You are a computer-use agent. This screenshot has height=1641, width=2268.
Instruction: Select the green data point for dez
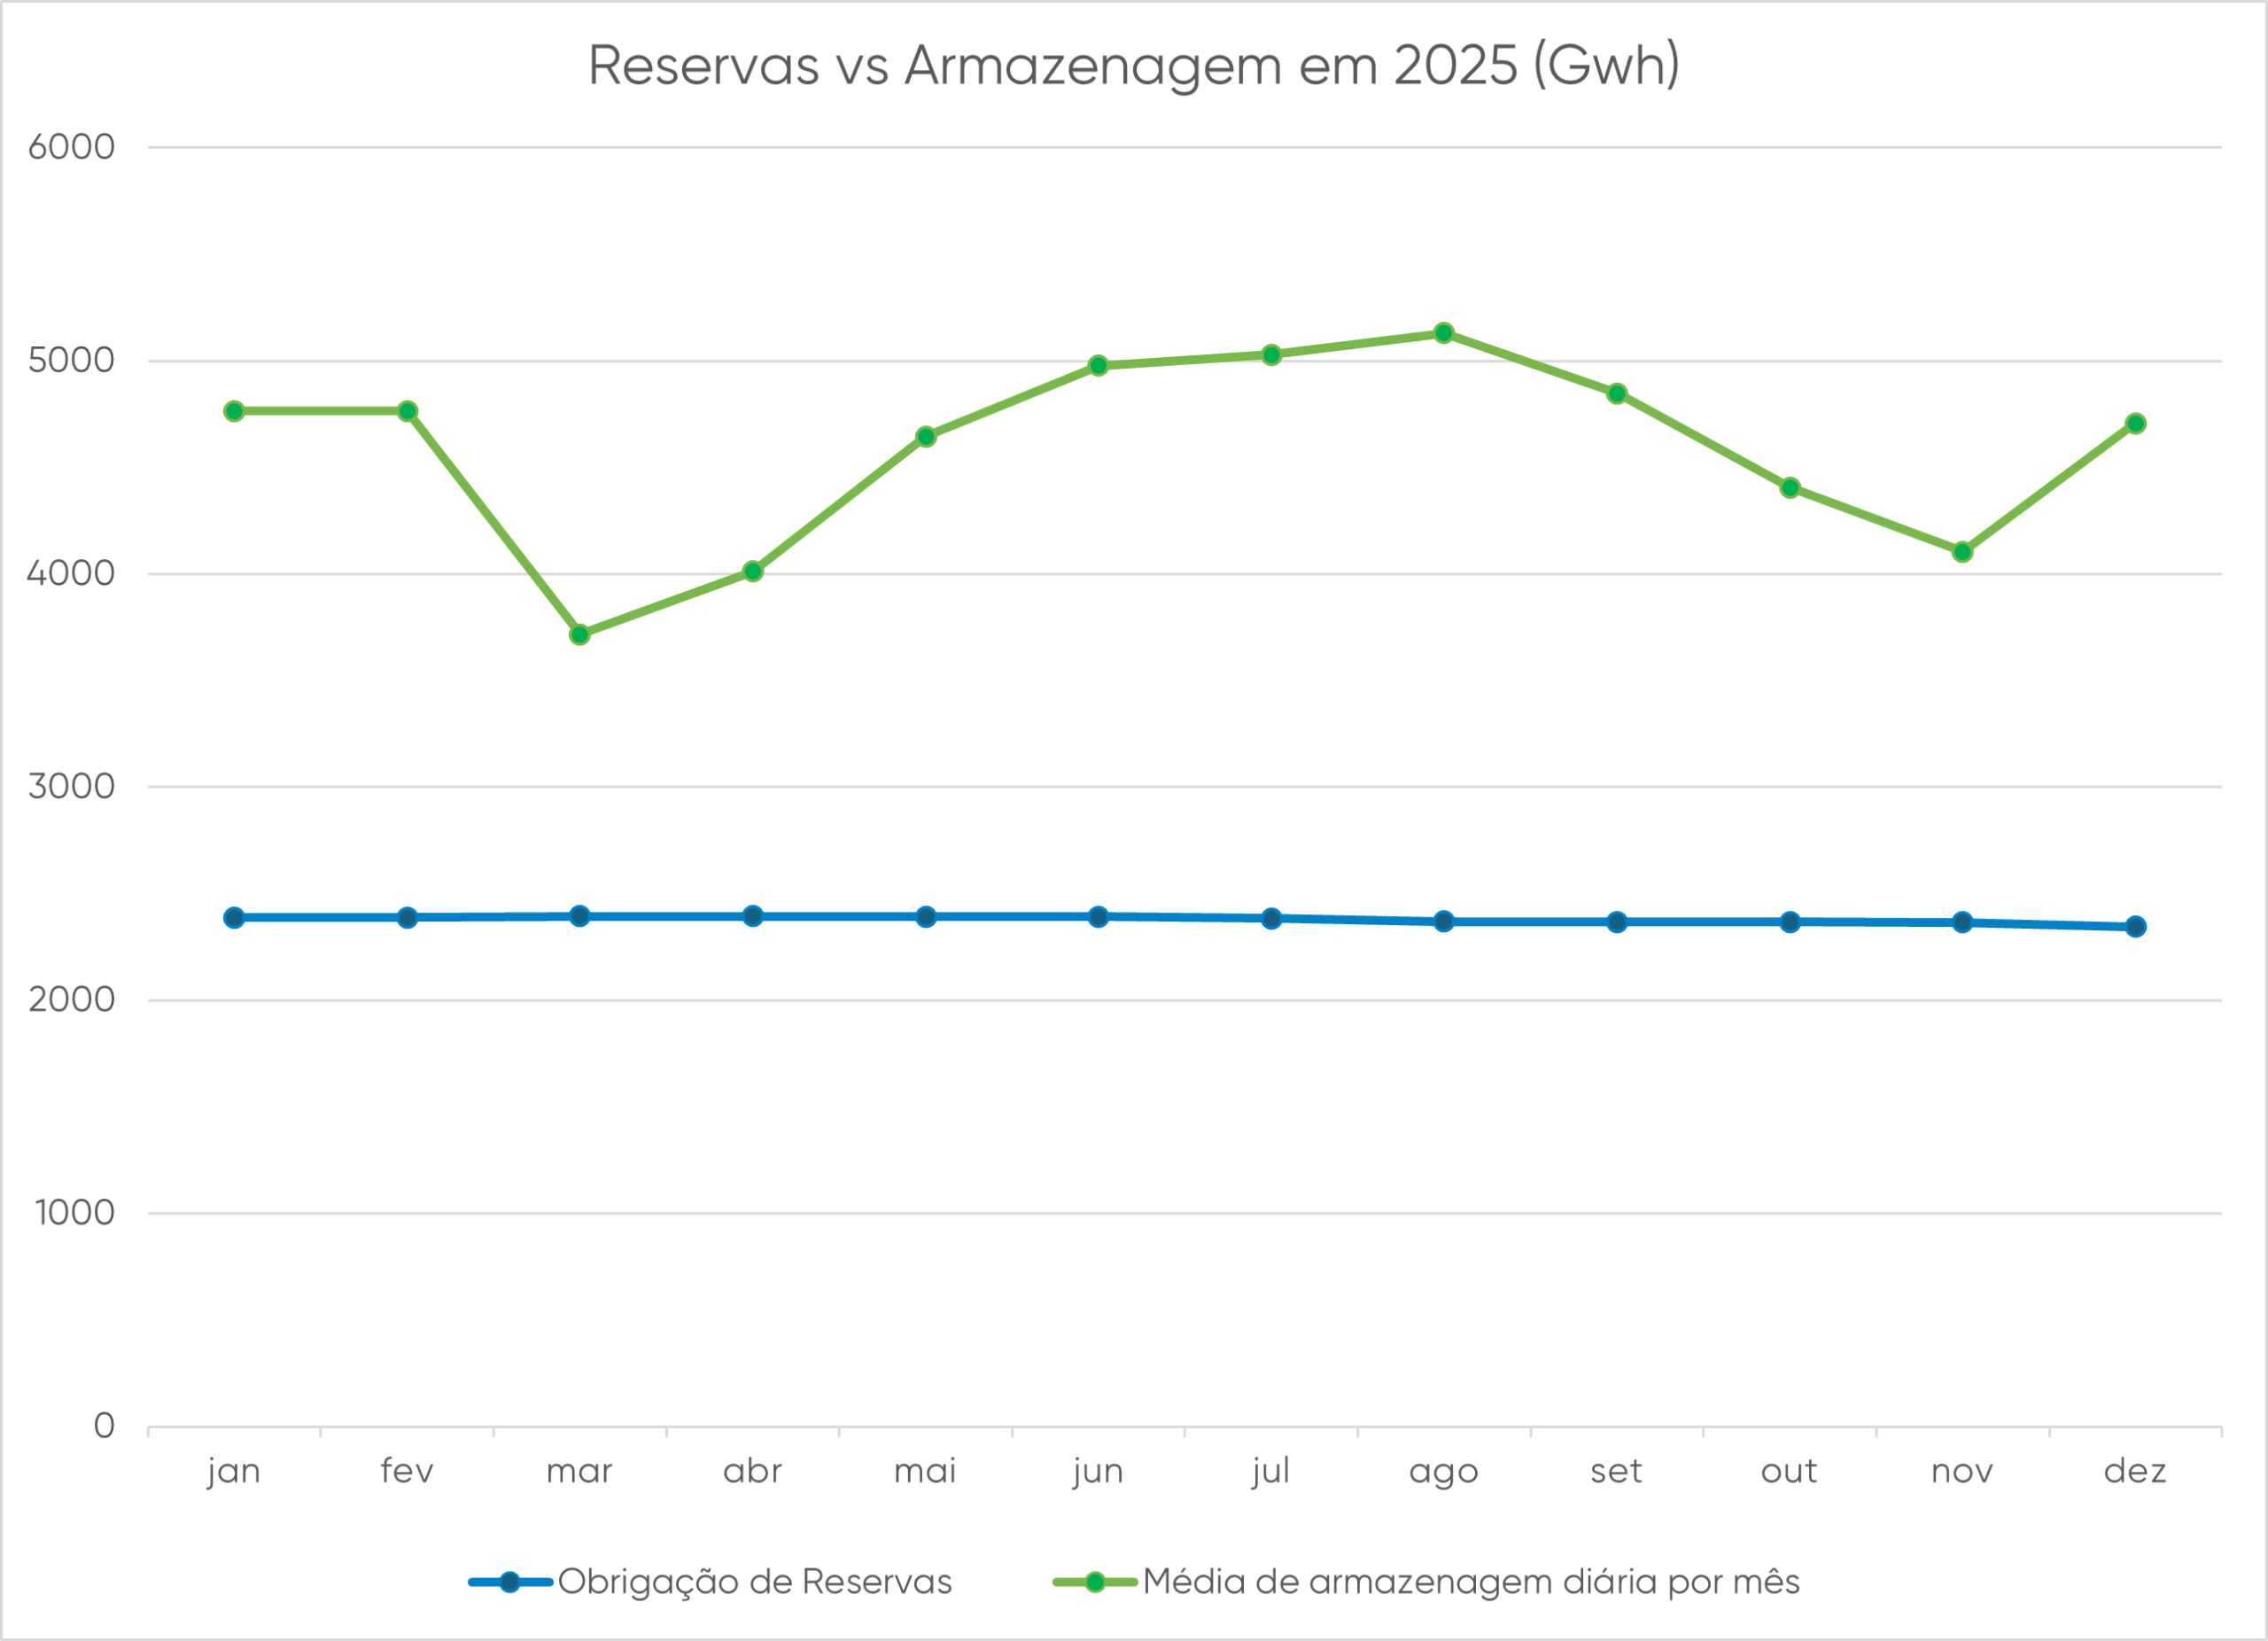pyautogui.click(x=2135, y=424)
